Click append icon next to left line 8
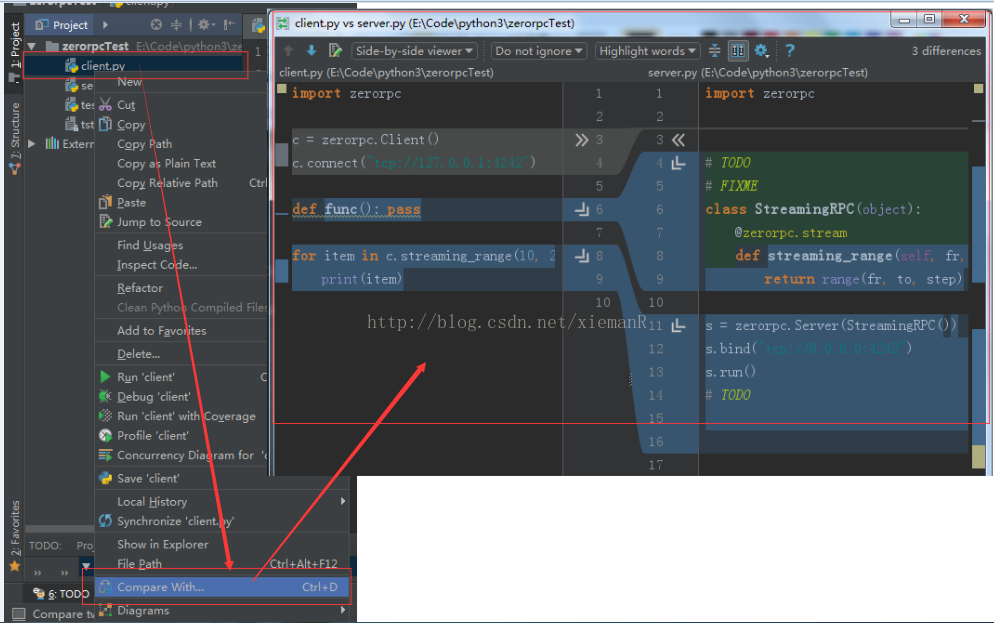Viewport: 994px width, 623px height. tap(581, 255)
